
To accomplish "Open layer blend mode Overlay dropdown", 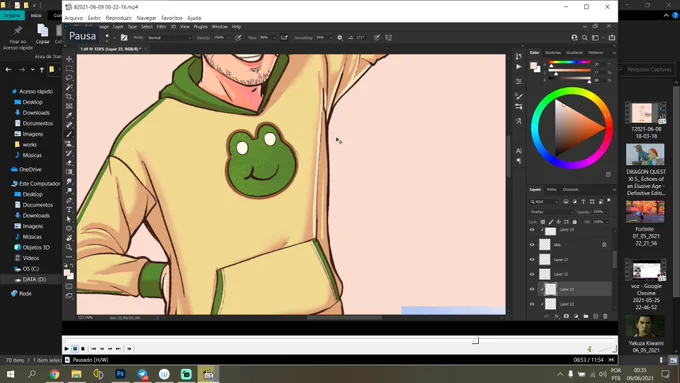I will click(551, 212).
